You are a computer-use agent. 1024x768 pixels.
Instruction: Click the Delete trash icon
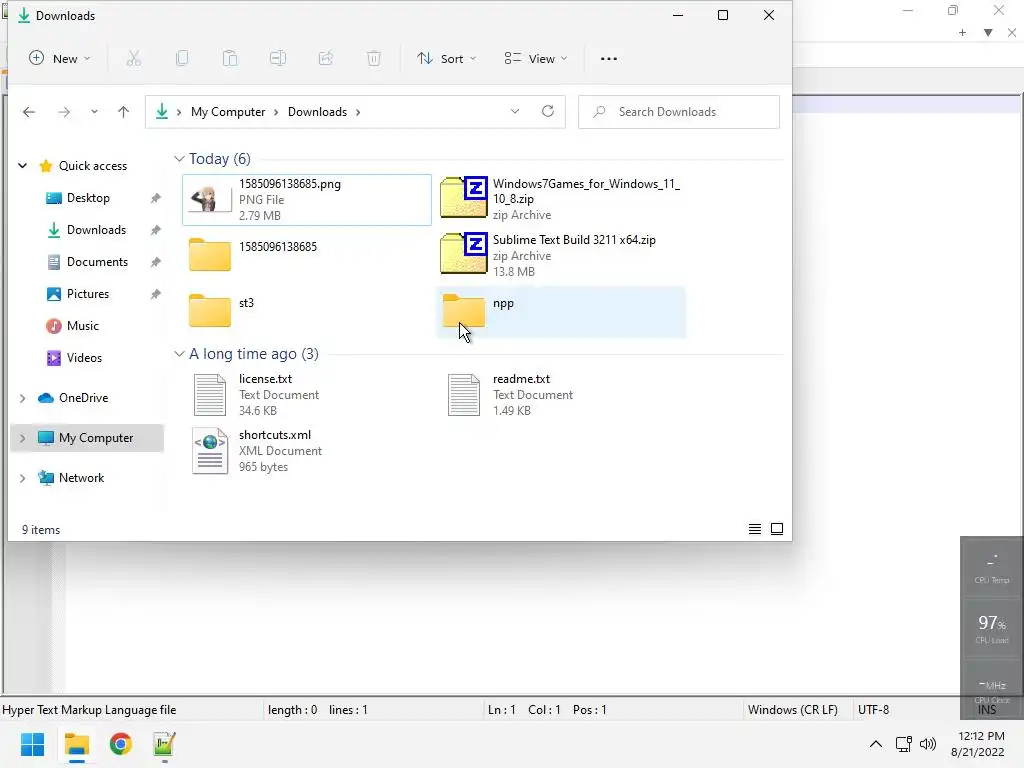[374, 59]
